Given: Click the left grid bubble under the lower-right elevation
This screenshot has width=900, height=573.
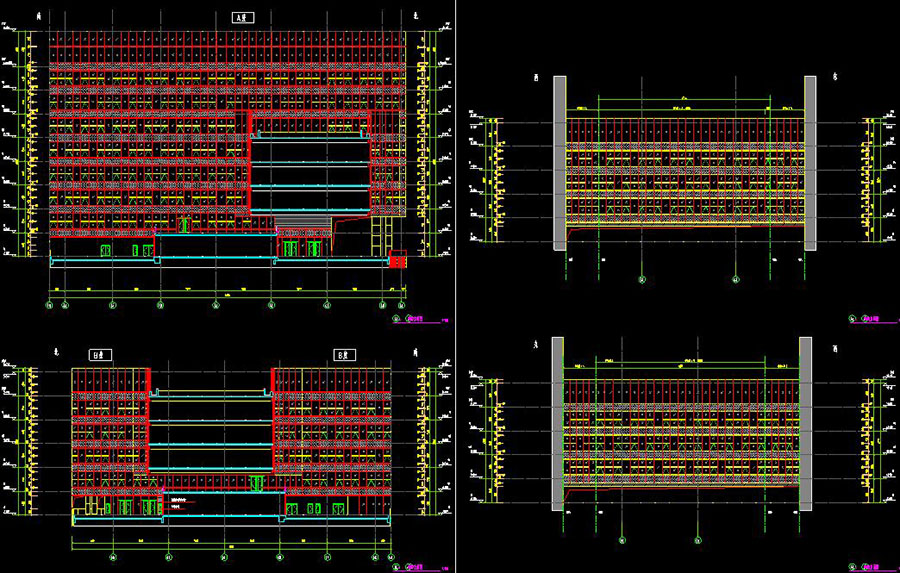Looking at the screenshot, I should pos(622,540).
